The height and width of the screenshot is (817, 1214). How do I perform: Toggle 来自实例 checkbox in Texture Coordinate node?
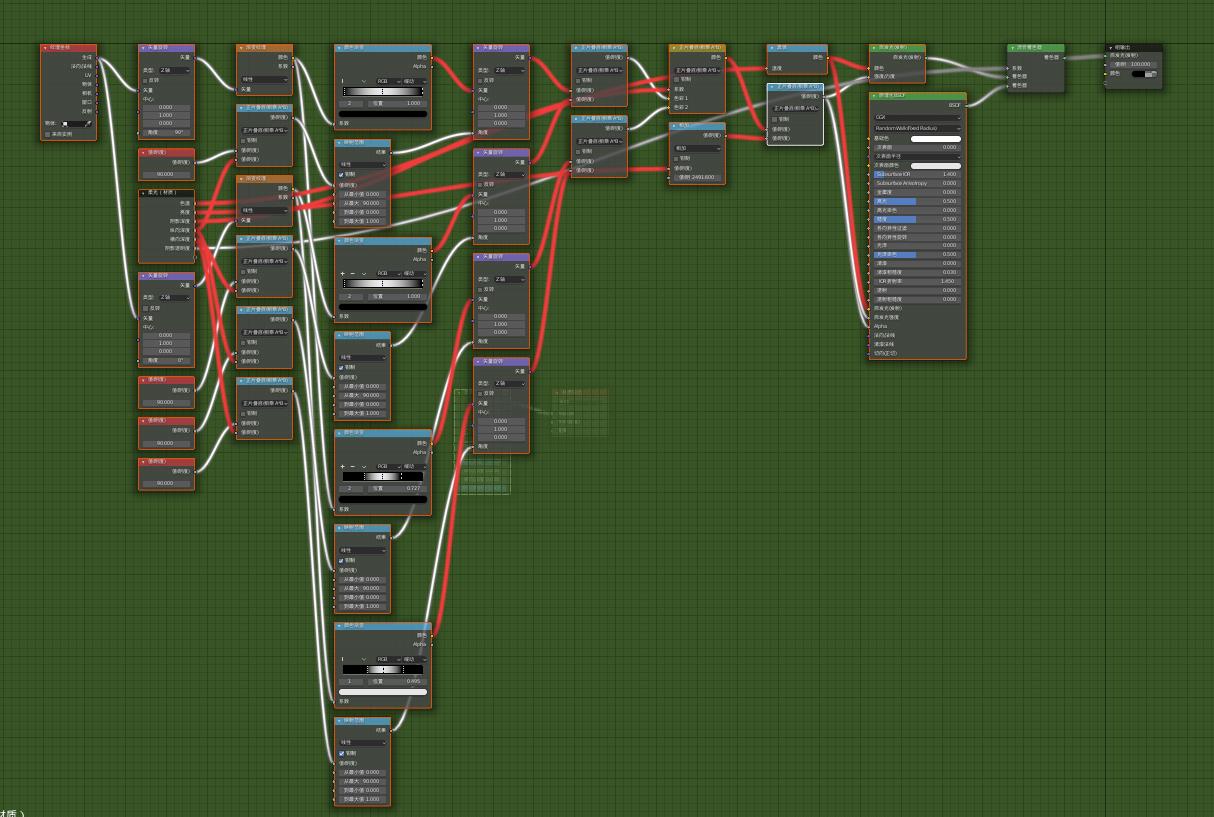coord(47,134)
